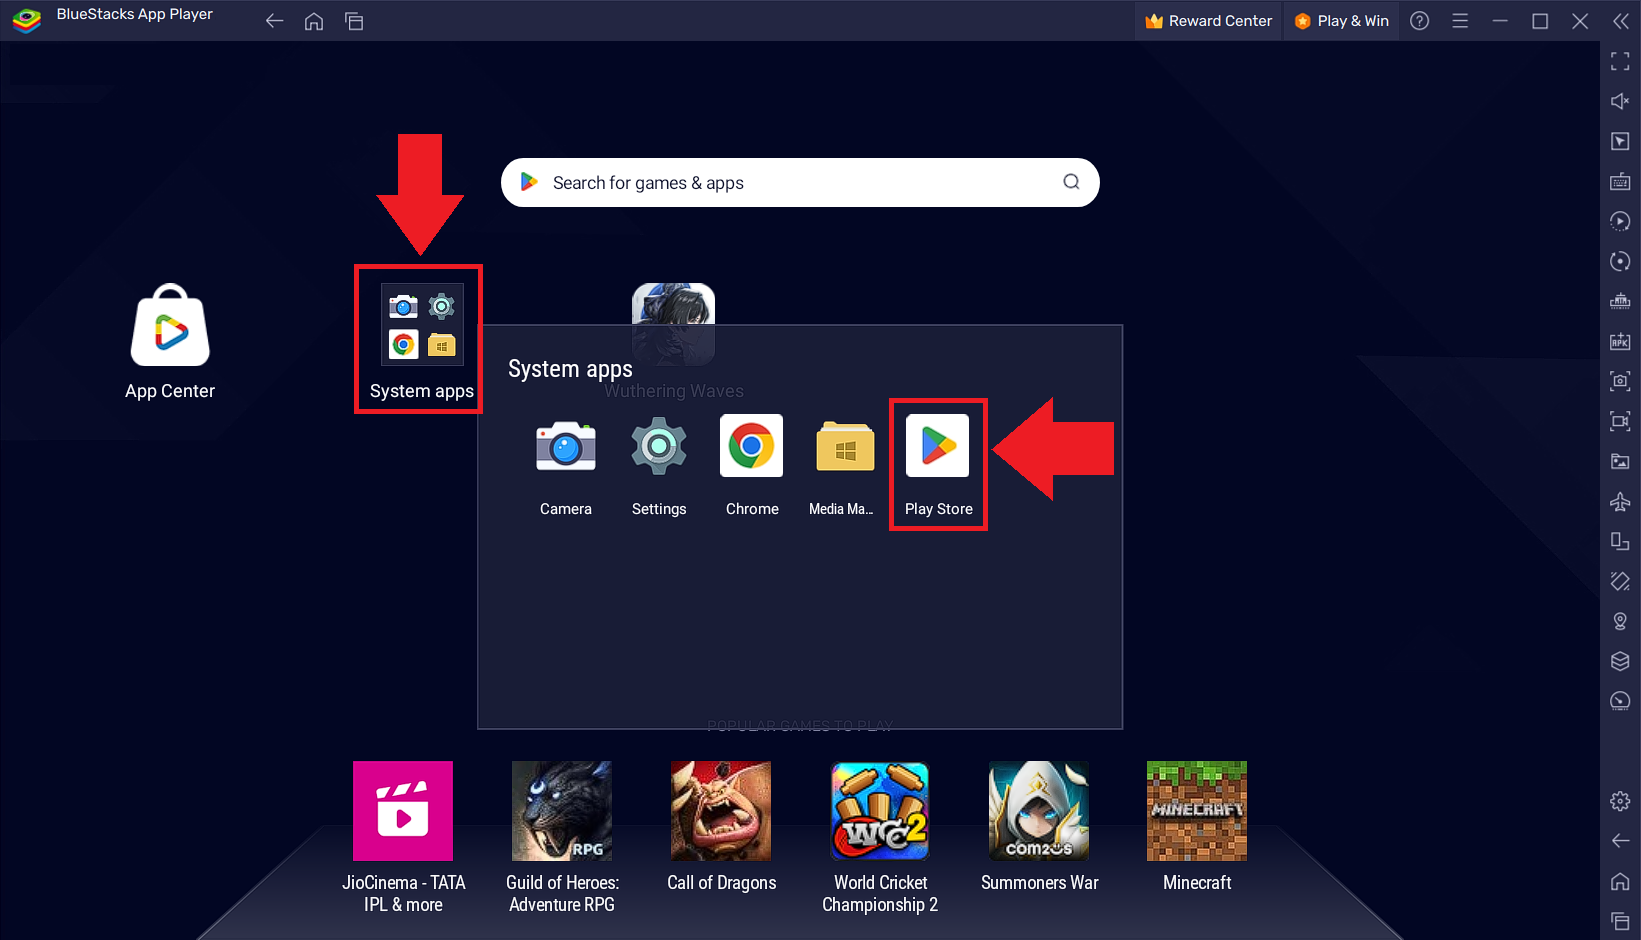Toggle fullscreen mode from the sidebar
The image size is (1641, 940).
[1620, 61]
